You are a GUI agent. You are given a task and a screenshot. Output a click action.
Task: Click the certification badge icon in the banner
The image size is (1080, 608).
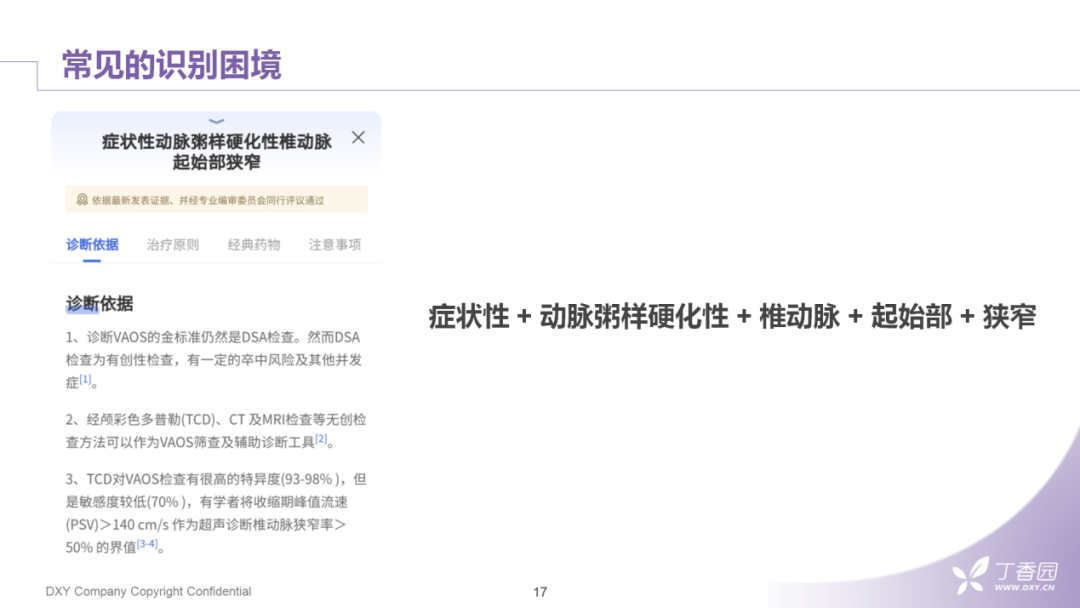click(x=82, y=200)
